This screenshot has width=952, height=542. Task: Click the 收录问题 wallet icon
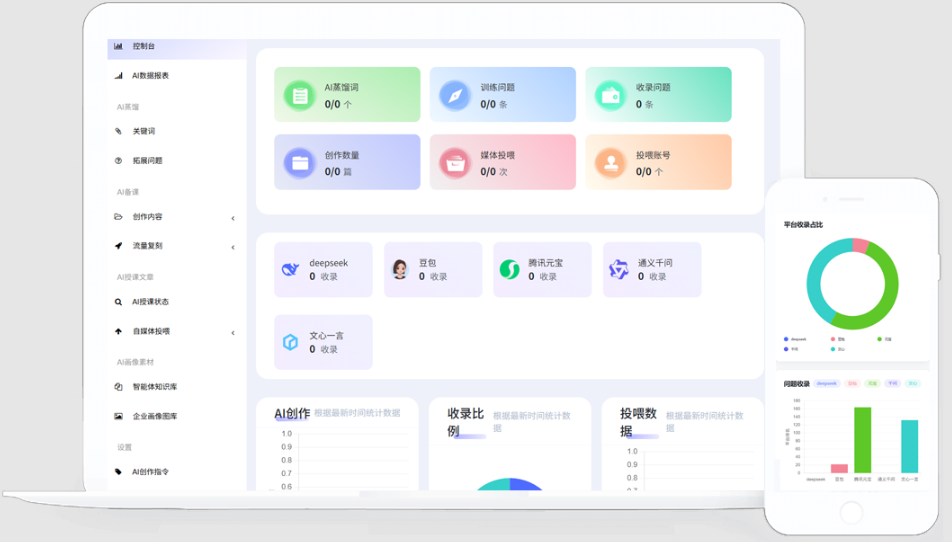click(x=610, y=95)
